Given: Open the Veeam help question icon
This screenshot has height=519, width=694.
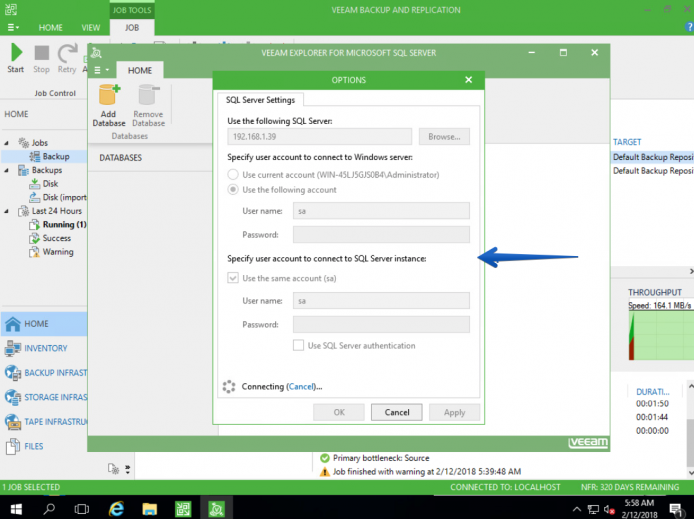Looking at the screenshot, I should 689,27.
